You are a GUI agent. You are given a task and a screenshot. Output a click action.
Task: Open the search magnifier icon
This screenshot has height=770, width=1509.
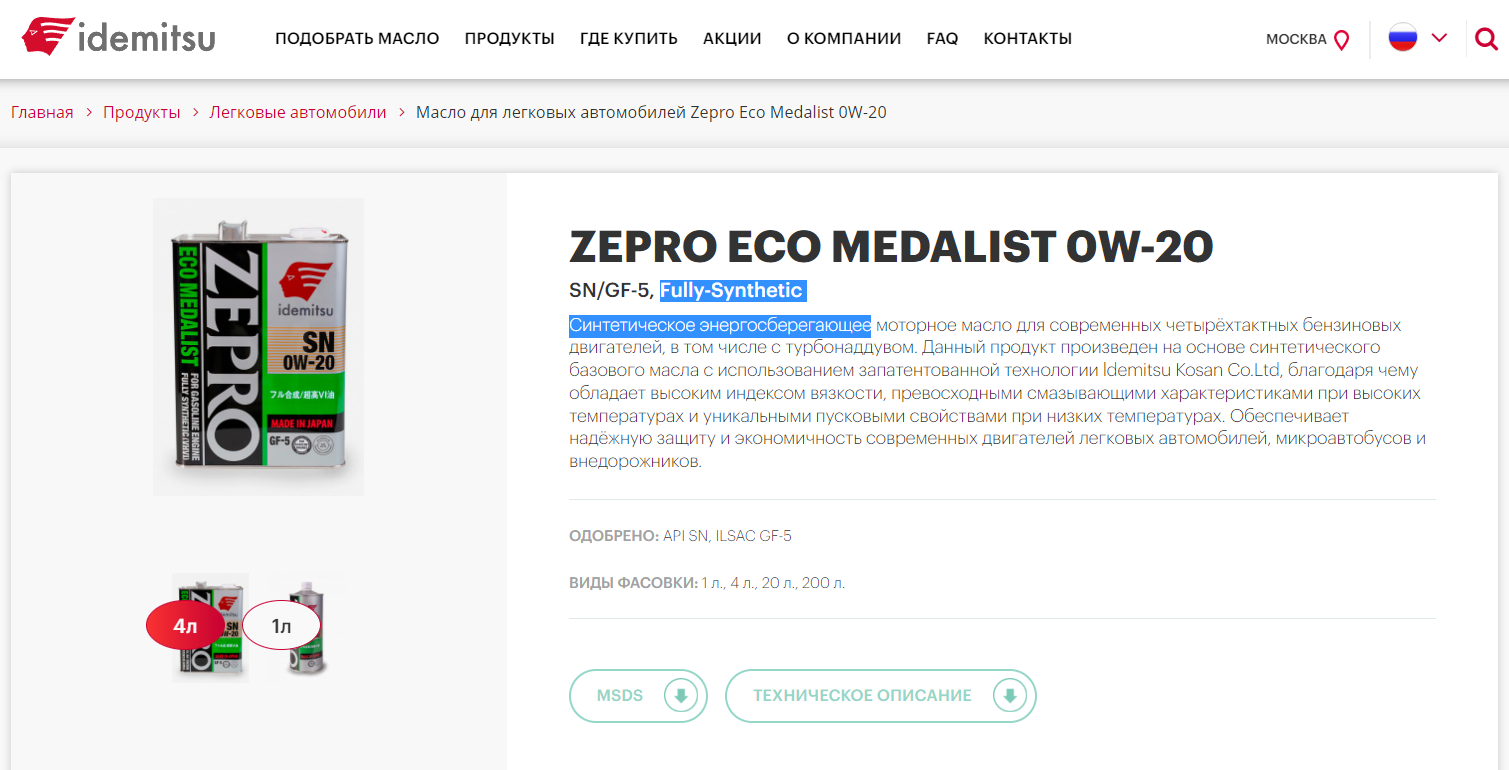pyautogui.click(x=1487, y=40)
